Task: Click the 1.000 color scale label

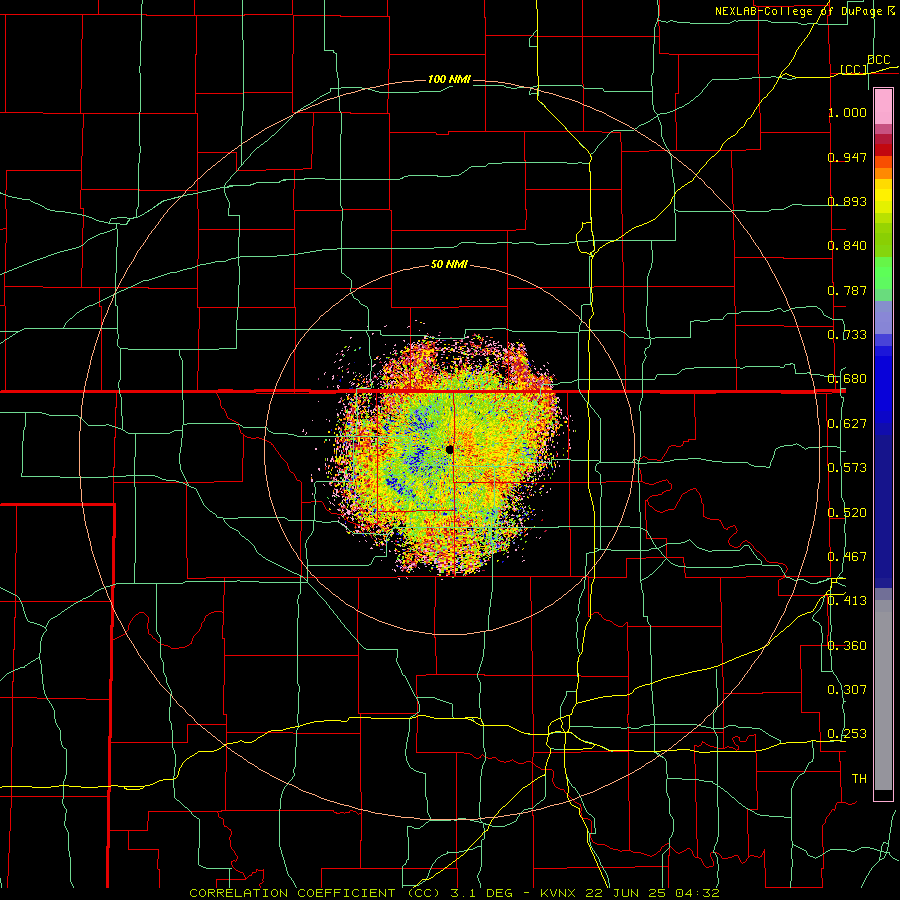Action: (x=847, y=112)
